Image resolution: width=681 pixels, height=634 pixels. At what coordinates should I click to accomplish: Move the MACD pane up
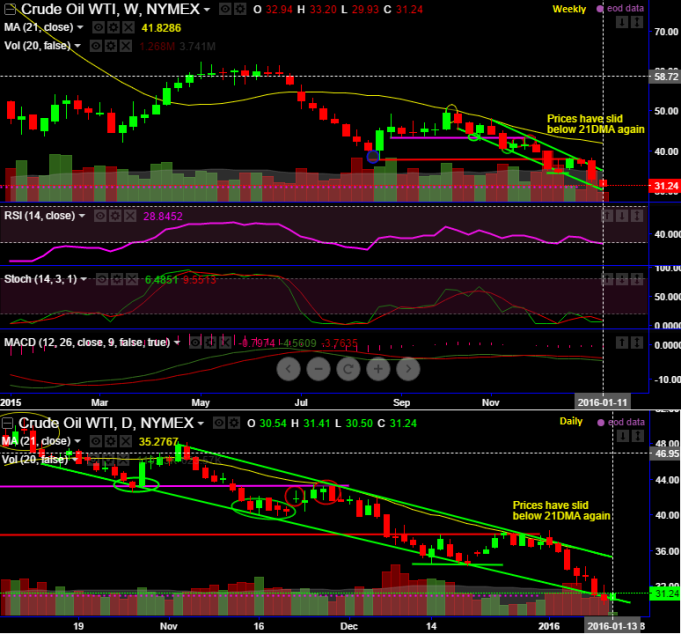[x=622, y=343]
